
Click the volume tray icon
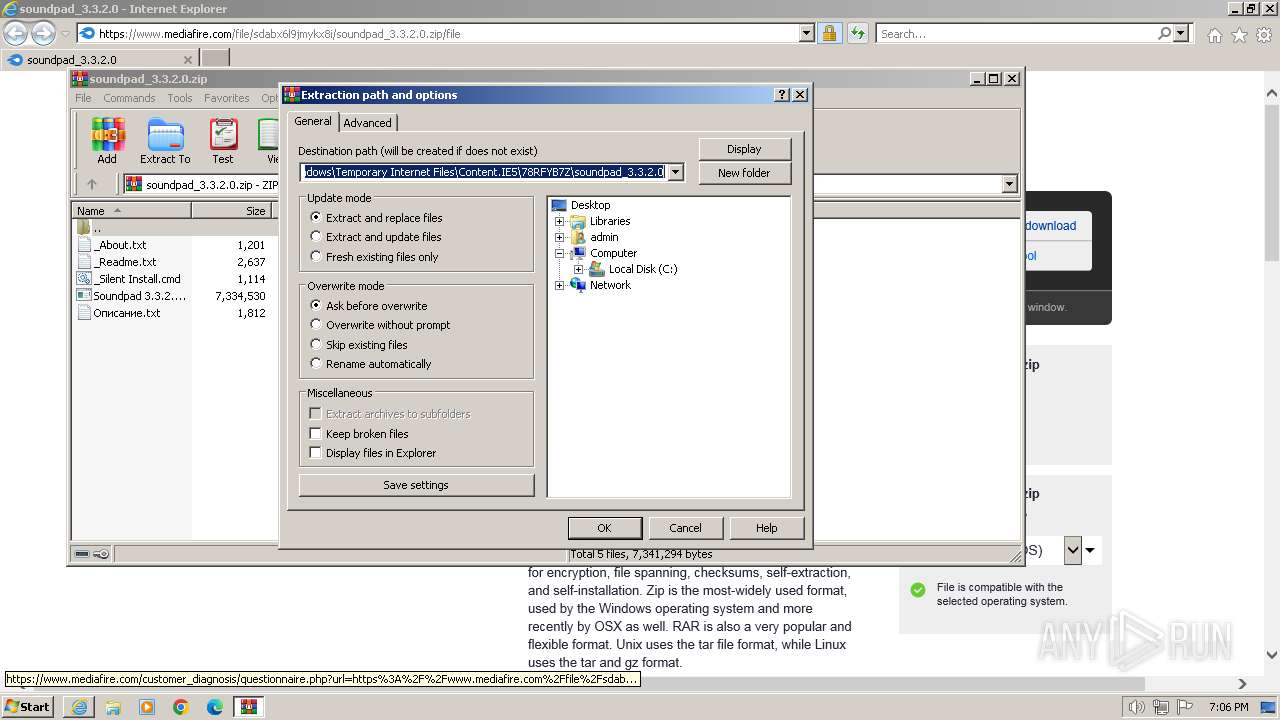tap(1137, 707)
